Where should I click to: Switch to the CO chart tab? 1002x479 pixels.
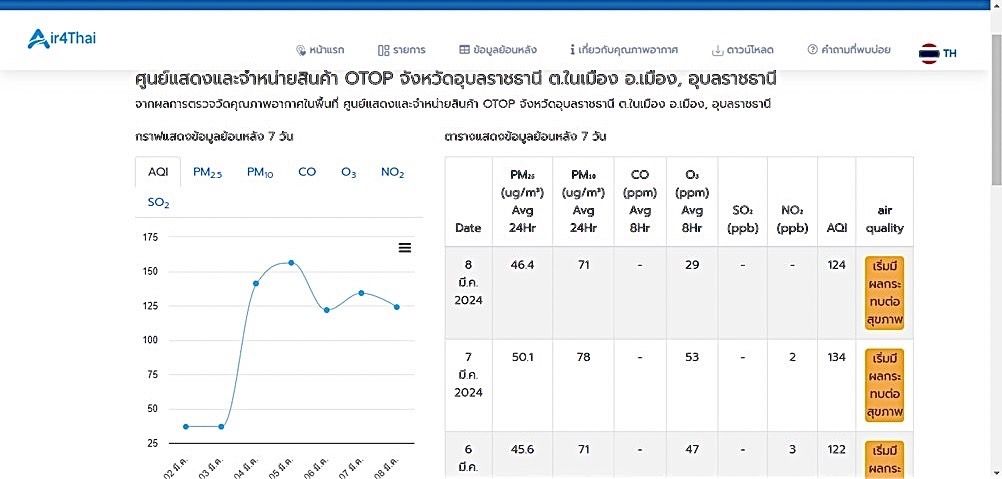(x=307, y=172)
